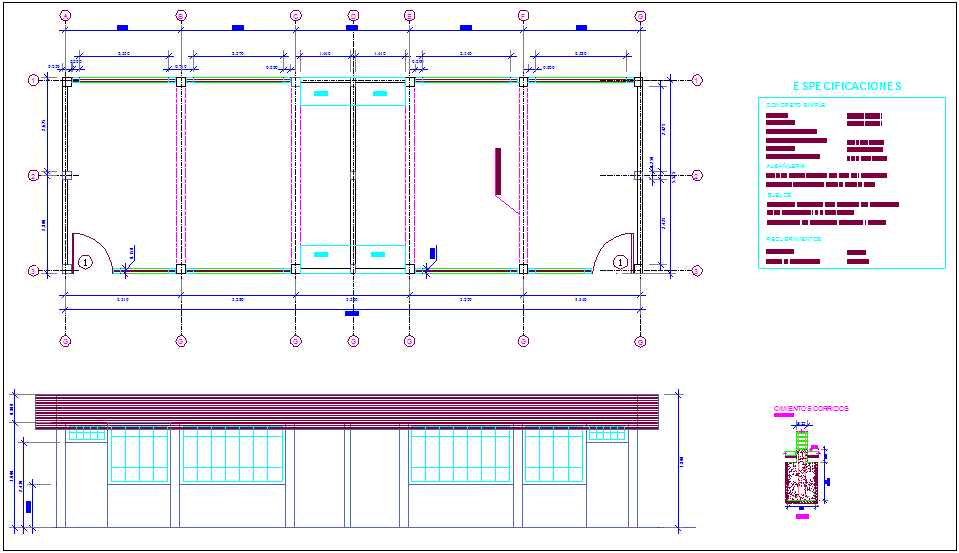Click the top right column grid bubble
This screenshot has width=959, height=553.
pos(640,16)
